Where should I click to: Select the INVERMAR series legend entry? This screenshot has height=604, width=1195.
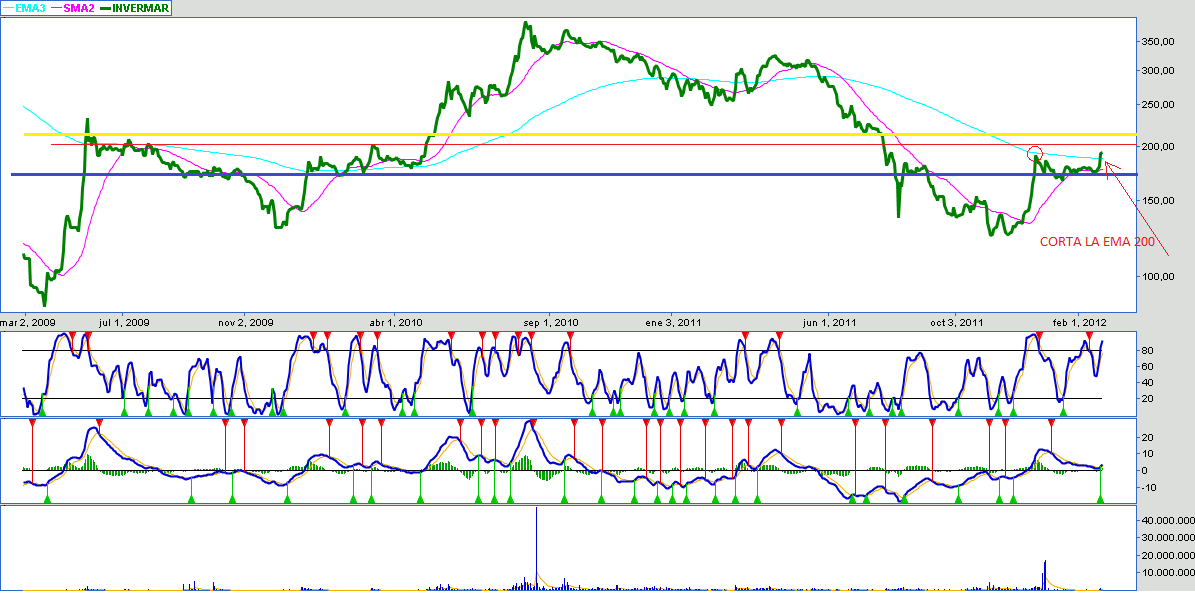click(140, 8)
